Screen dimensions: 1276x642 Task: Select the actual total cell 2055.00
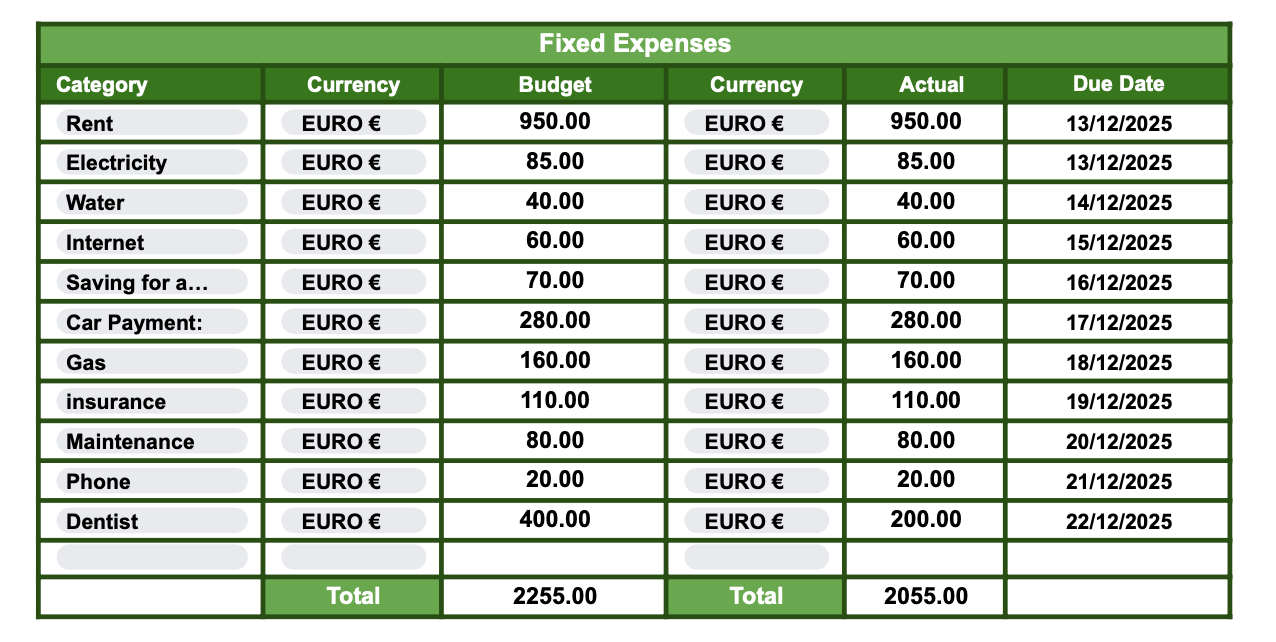(925, 597)
